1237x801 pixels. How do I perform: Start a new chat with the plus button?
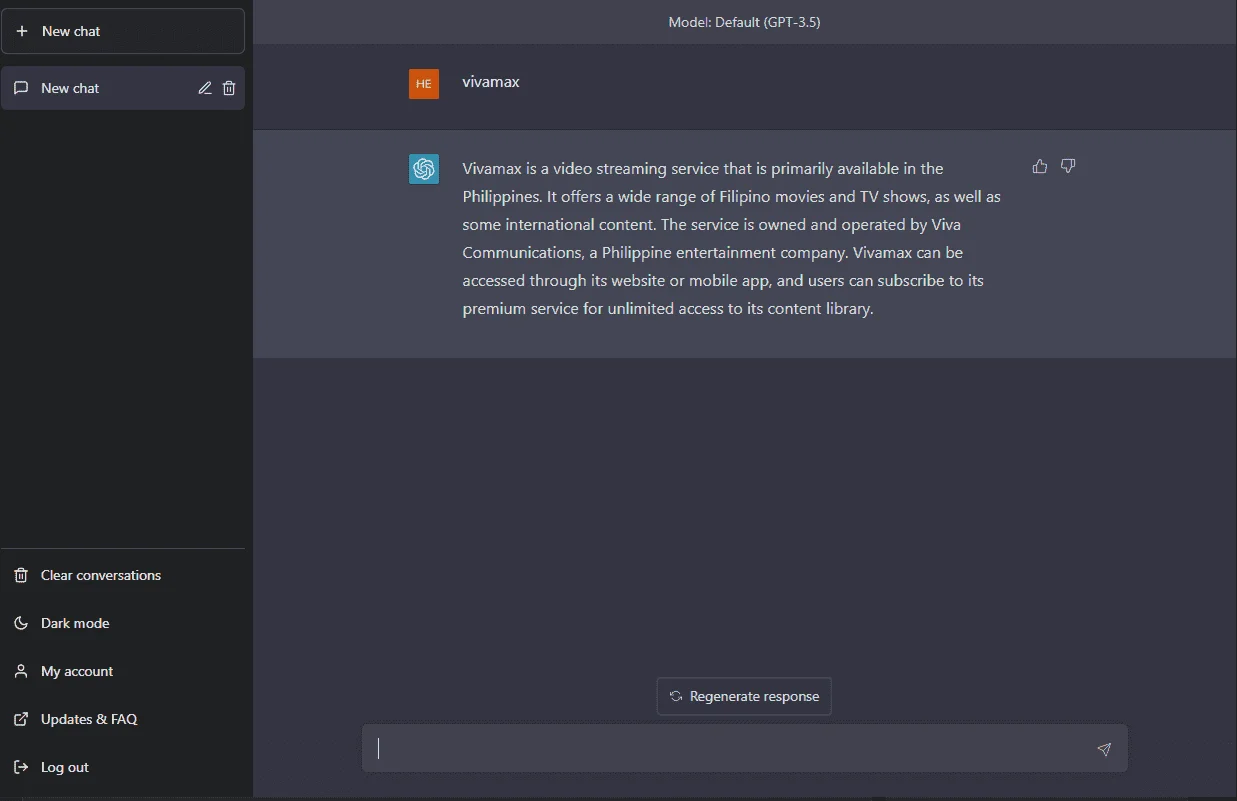123,31
